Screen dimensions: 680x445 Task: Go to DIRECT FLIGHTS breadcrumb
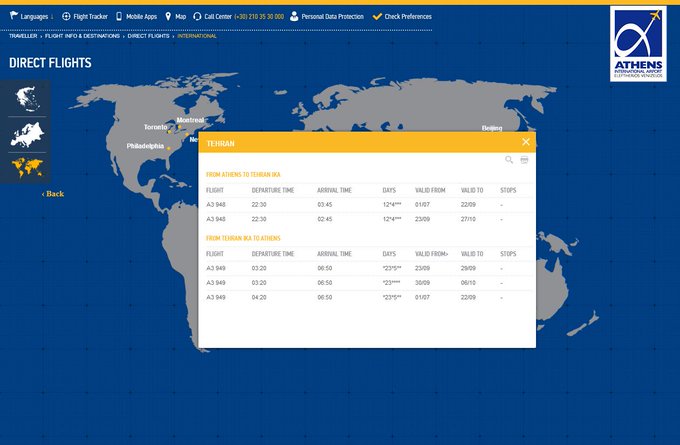click(148, 36)
